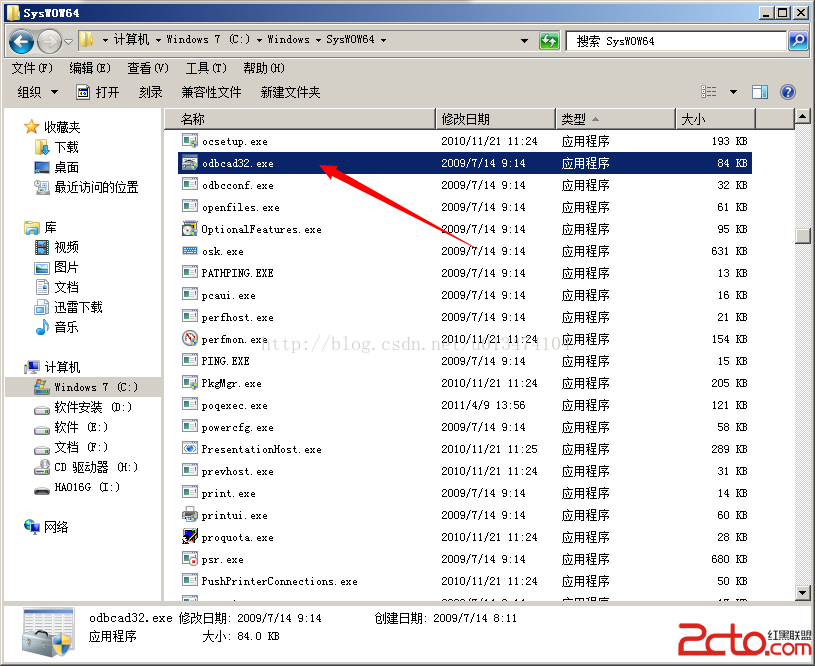Image resolution: width=815 pixels, height=666 pixels.
Task: Click the change view icon
Action: tap(709, 92)
